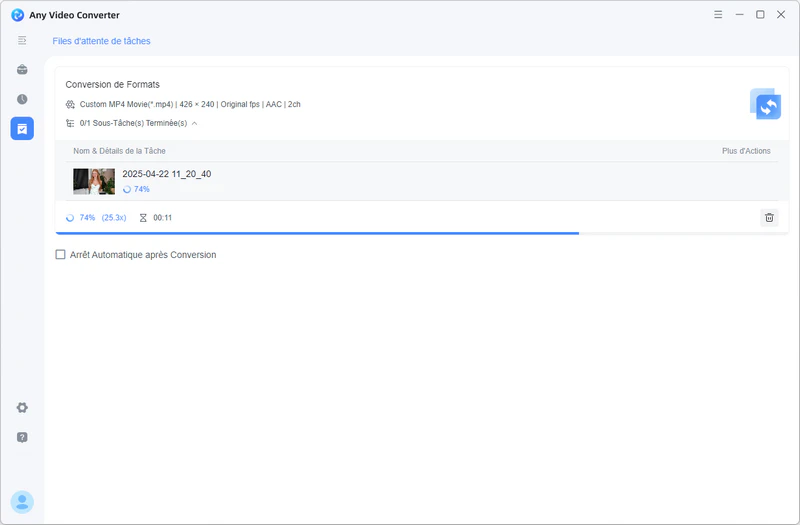Click the blue format conversion icon

[x=765, y=104]
